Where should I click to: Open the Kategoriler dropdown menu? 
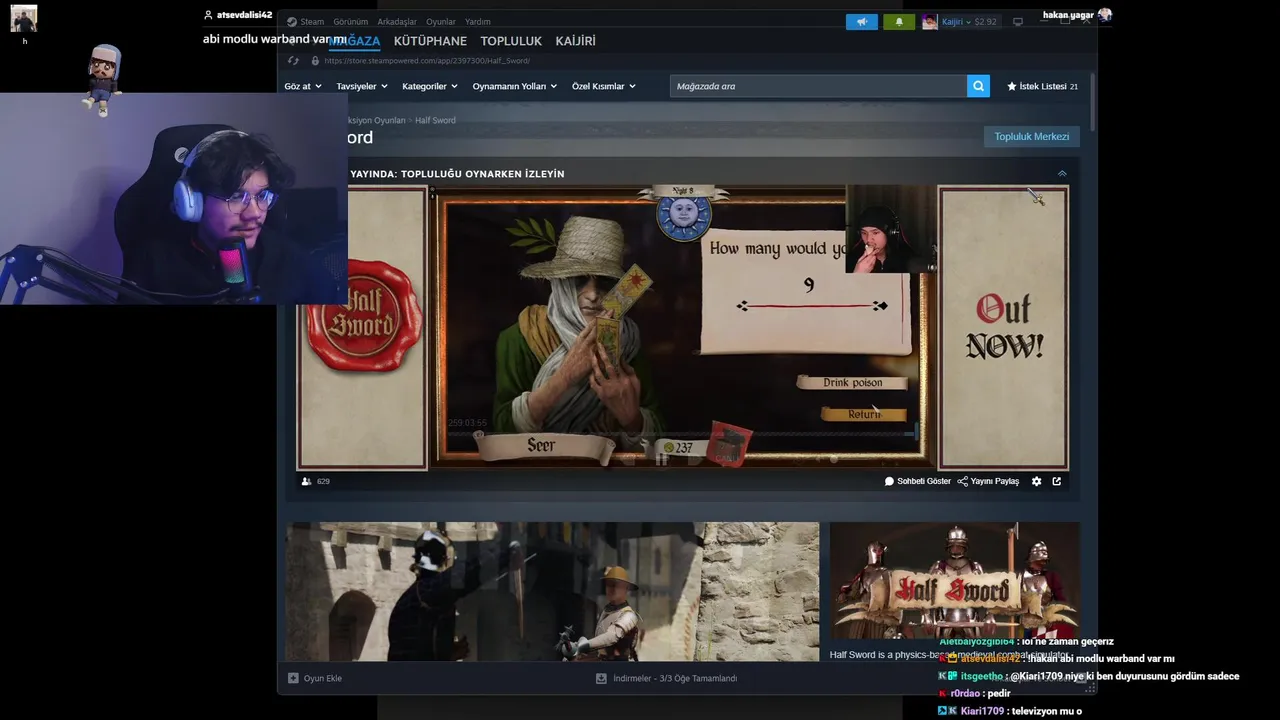(x=430, y=86)
